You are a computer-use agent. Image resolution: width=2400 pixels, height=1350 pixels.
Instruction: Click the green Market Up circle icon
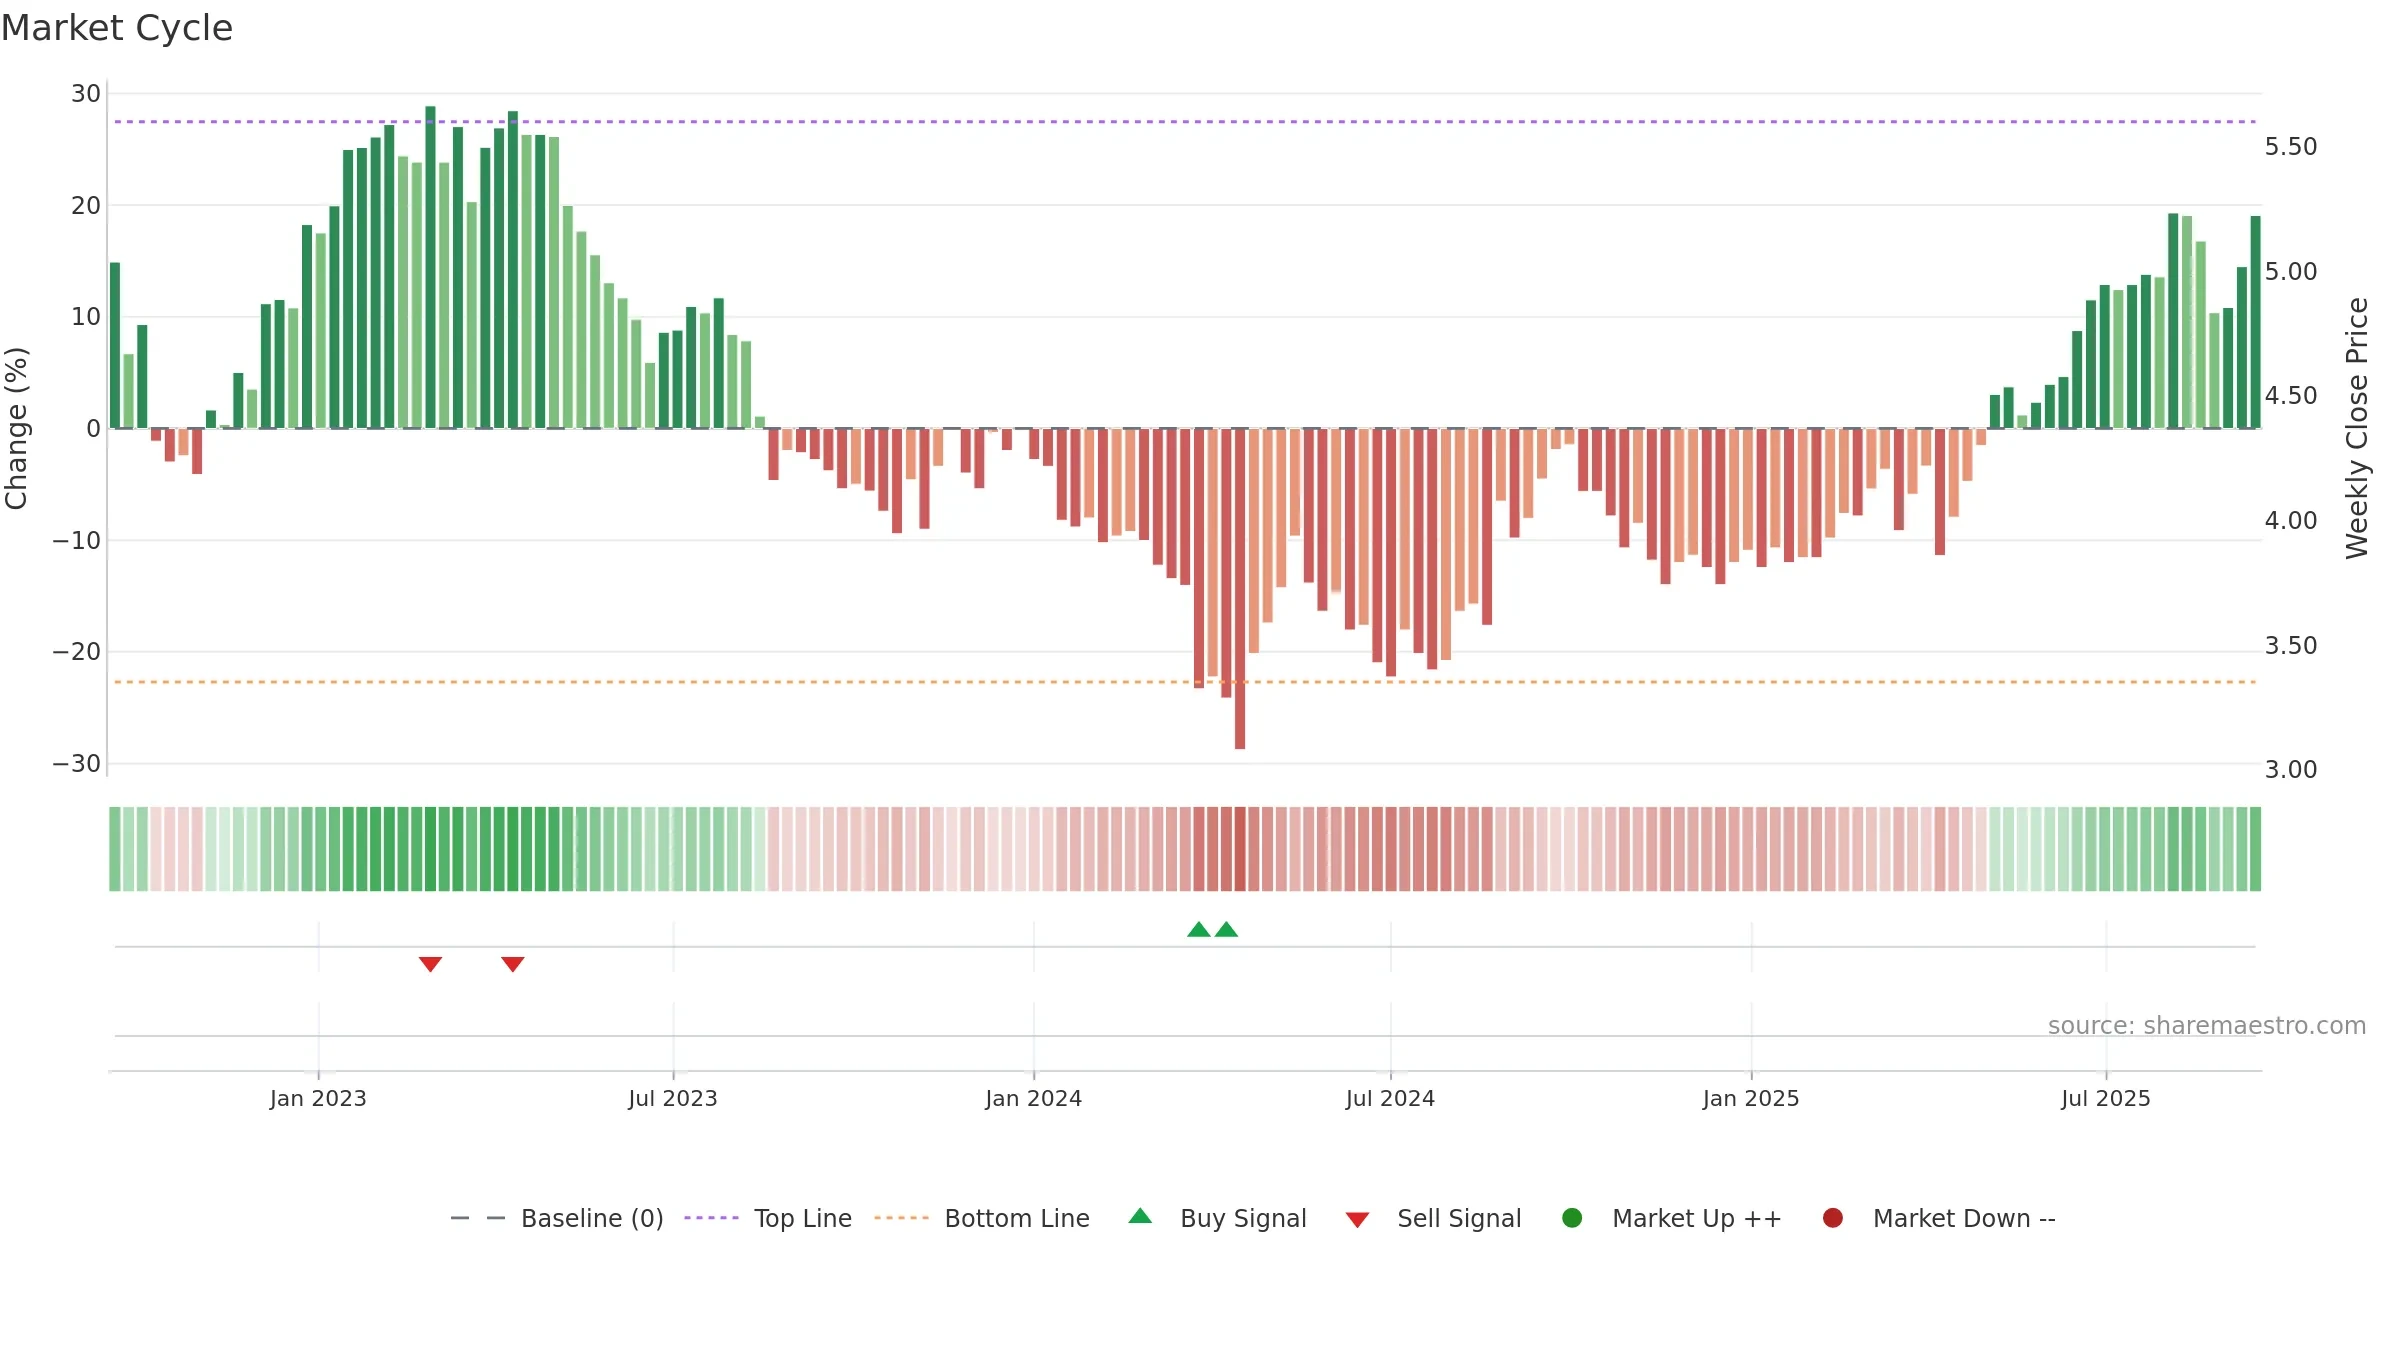1572,1218
